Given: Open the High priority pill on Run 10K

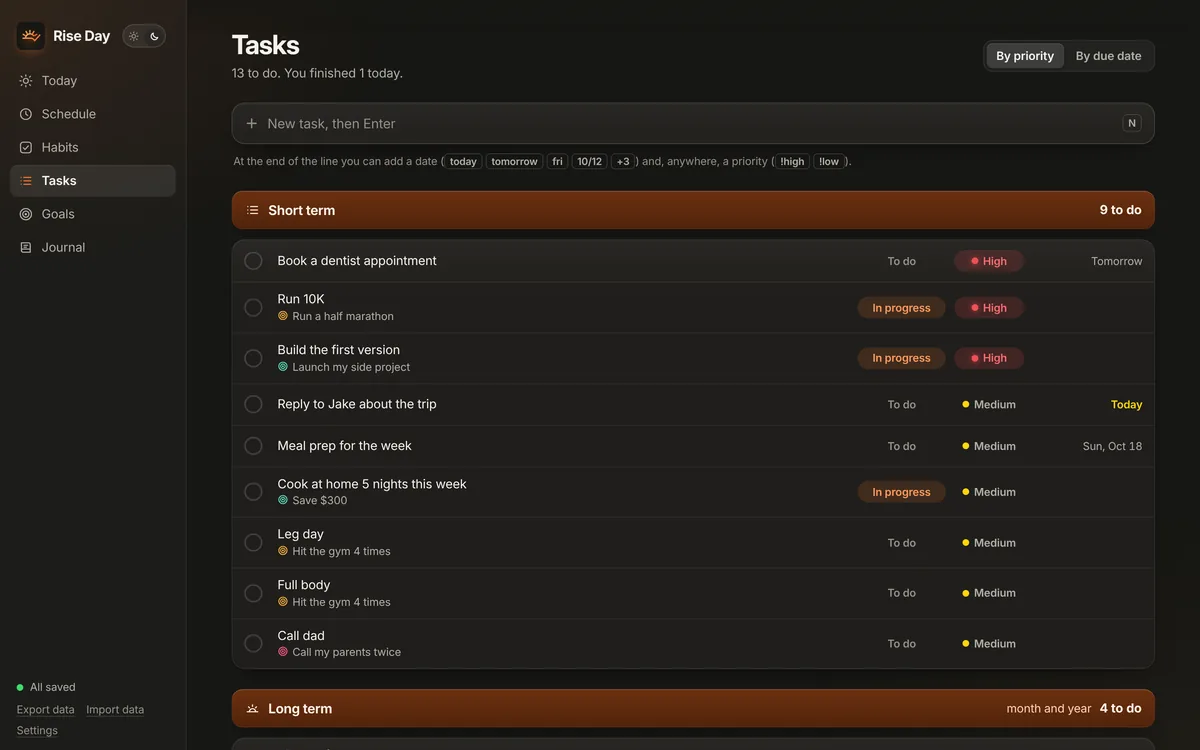Looking at the screenshot, I should [988, 308].
